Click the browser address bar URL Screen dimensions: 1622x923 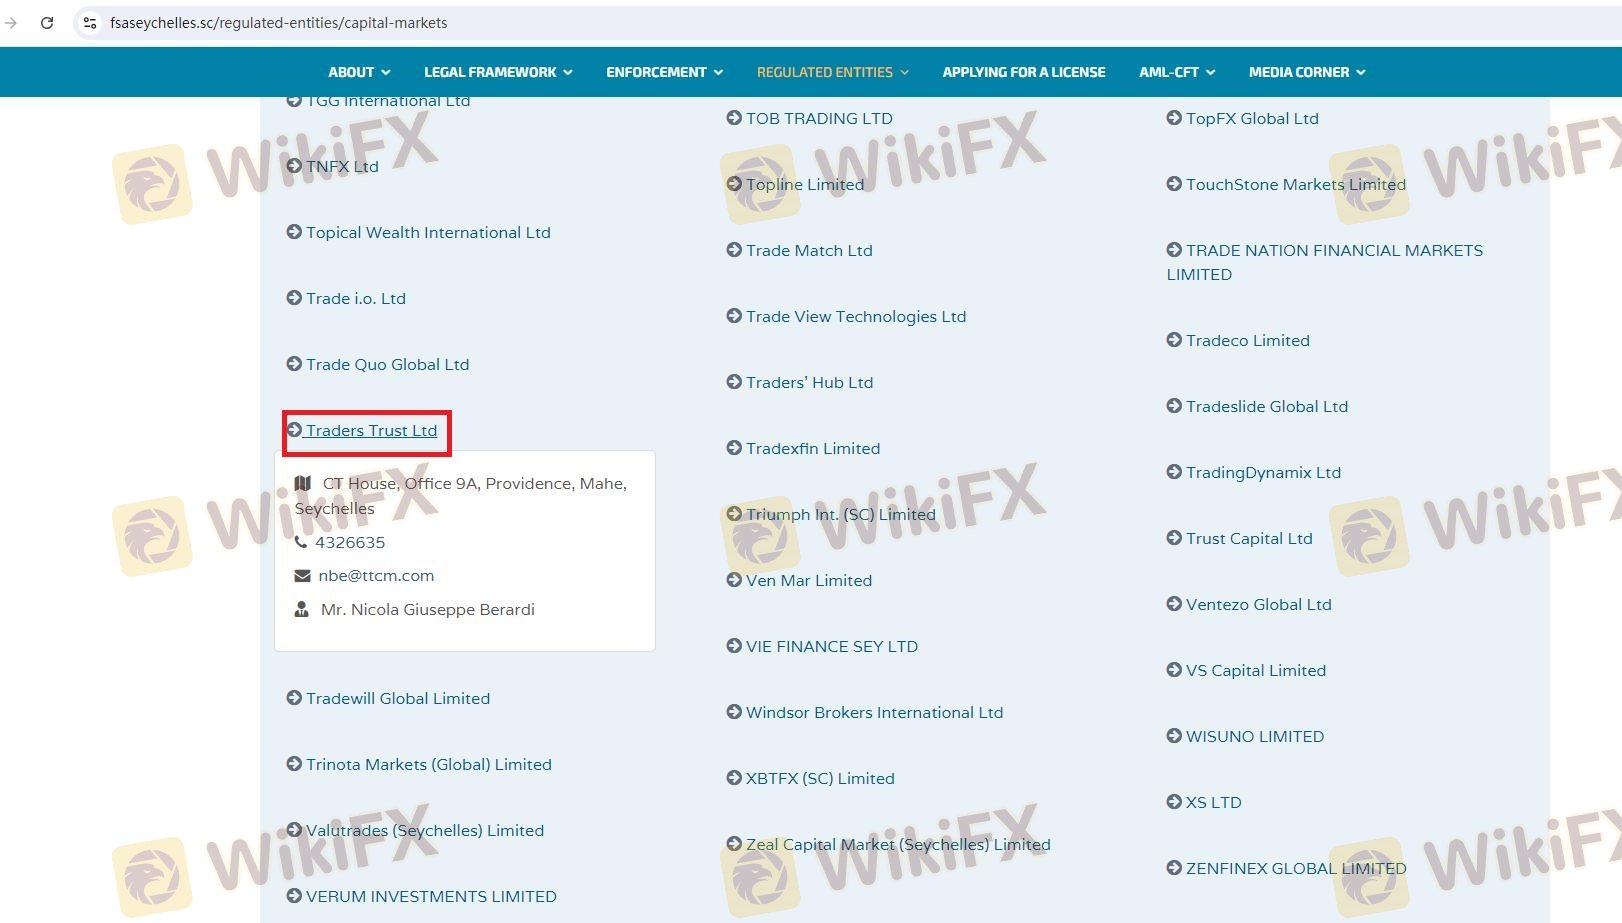coord(279,23)
